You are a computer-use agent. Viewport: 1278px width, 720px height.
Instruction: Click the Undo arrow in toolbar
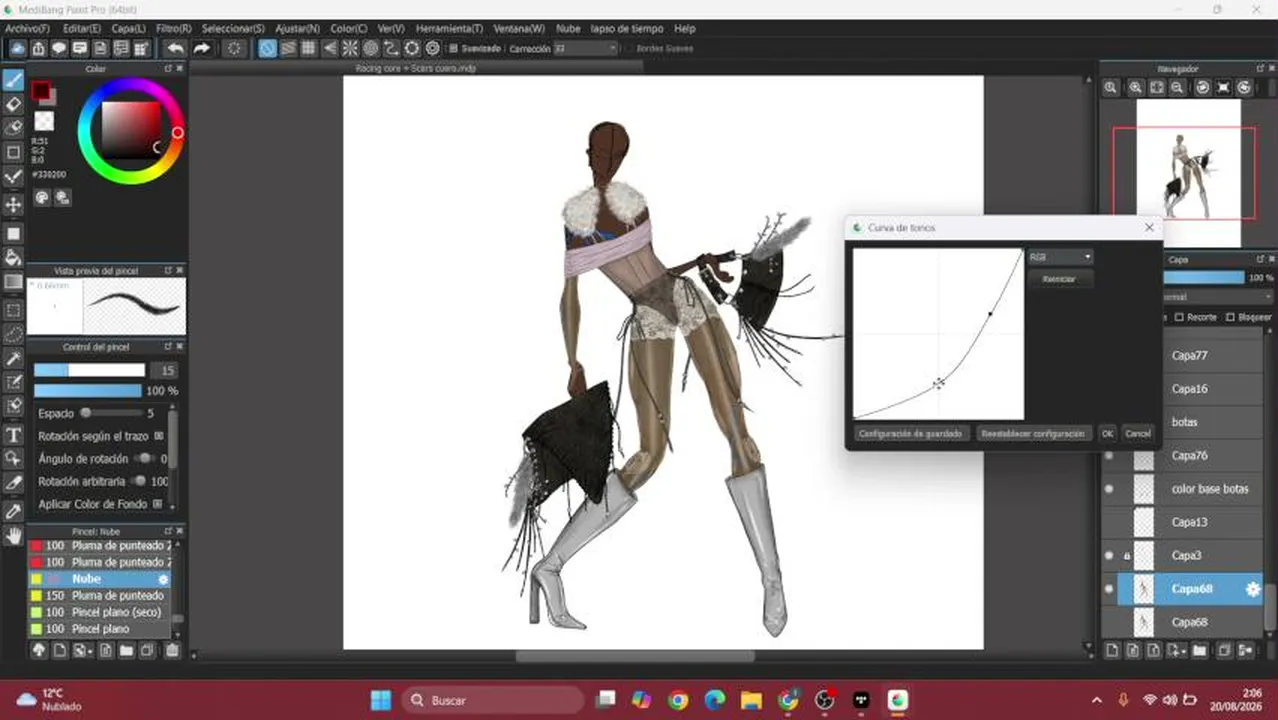click(x=175, y=48)
